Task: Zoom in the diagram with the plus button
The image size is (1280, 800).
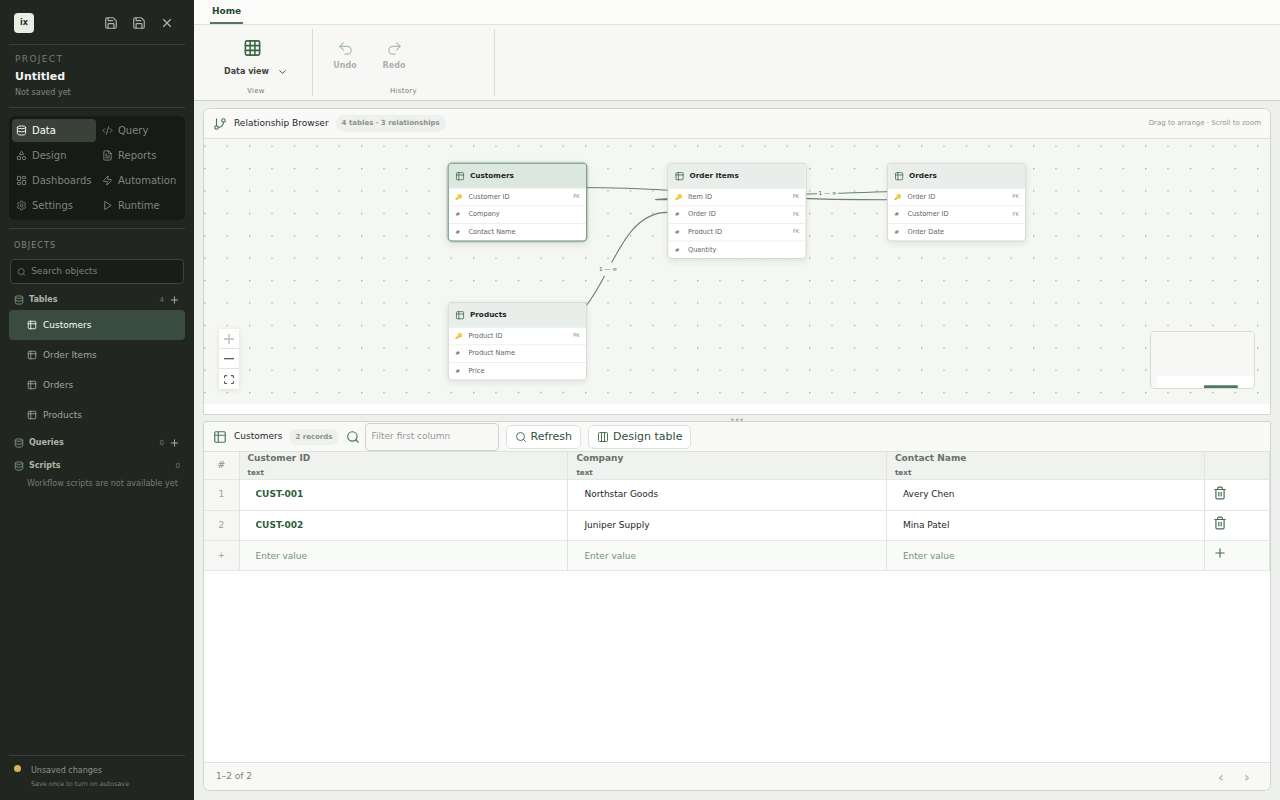Action: 229,339
